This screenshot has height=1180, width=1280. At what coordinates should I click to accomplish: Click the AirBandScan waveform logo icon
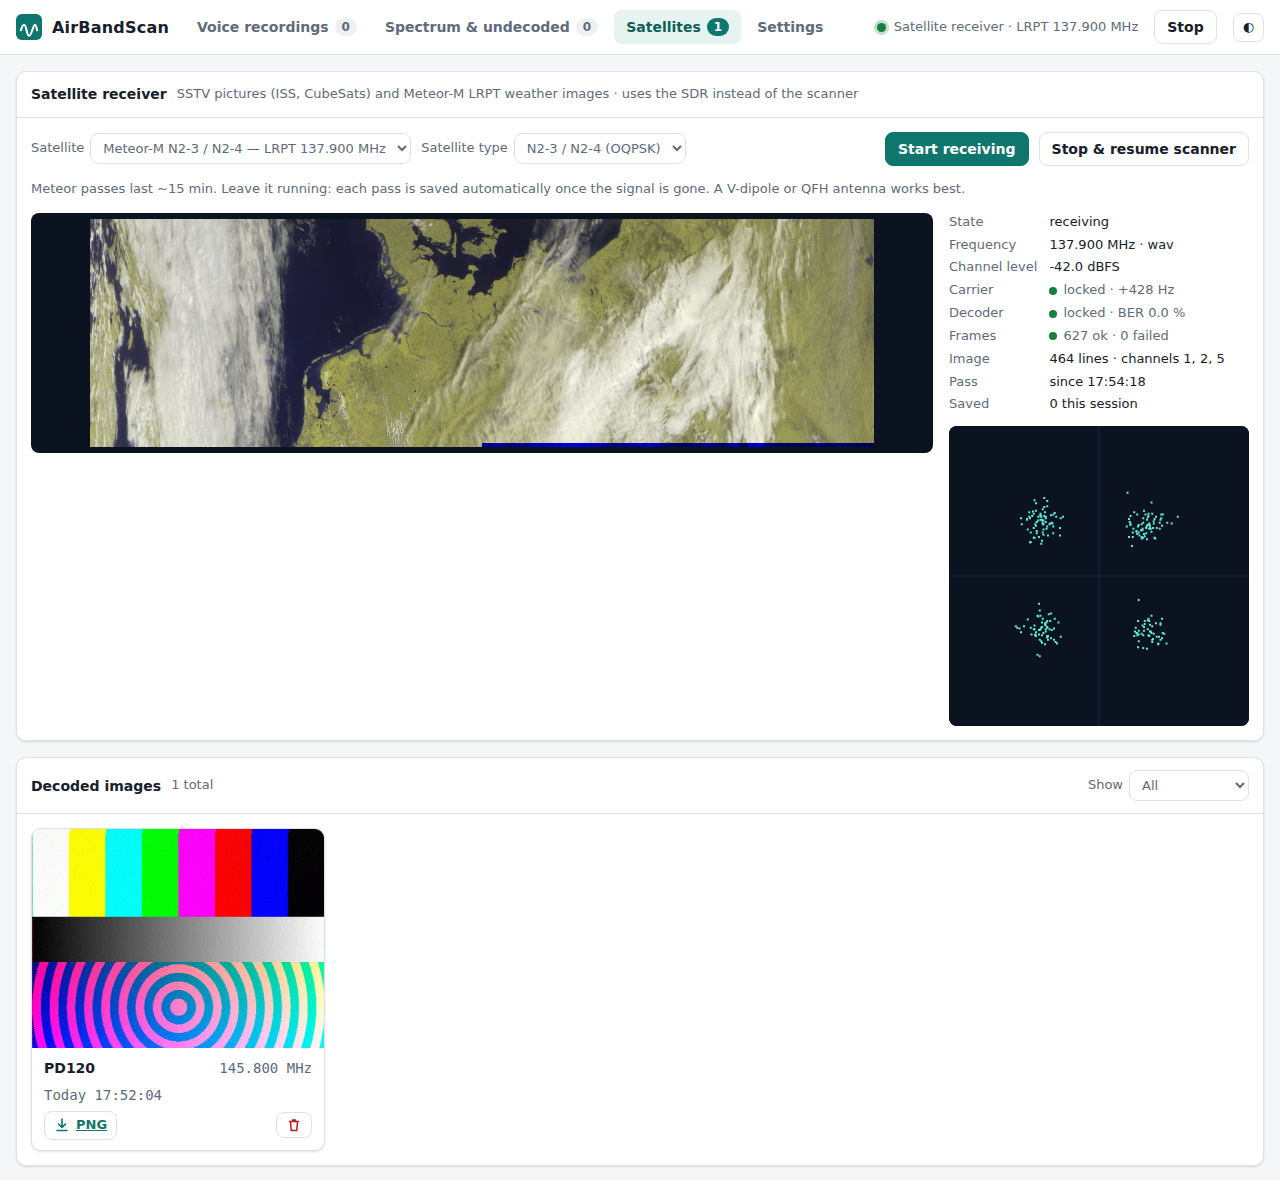coord(29,27)
